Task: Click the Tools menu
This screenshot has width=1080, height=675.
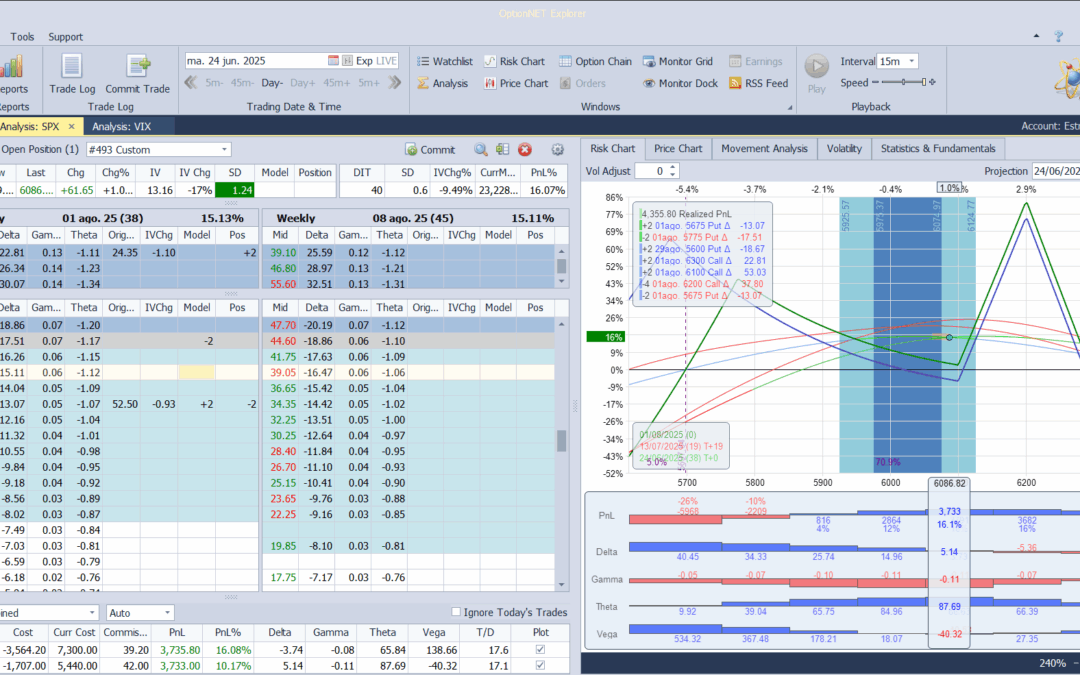Action: coord(22,37)
